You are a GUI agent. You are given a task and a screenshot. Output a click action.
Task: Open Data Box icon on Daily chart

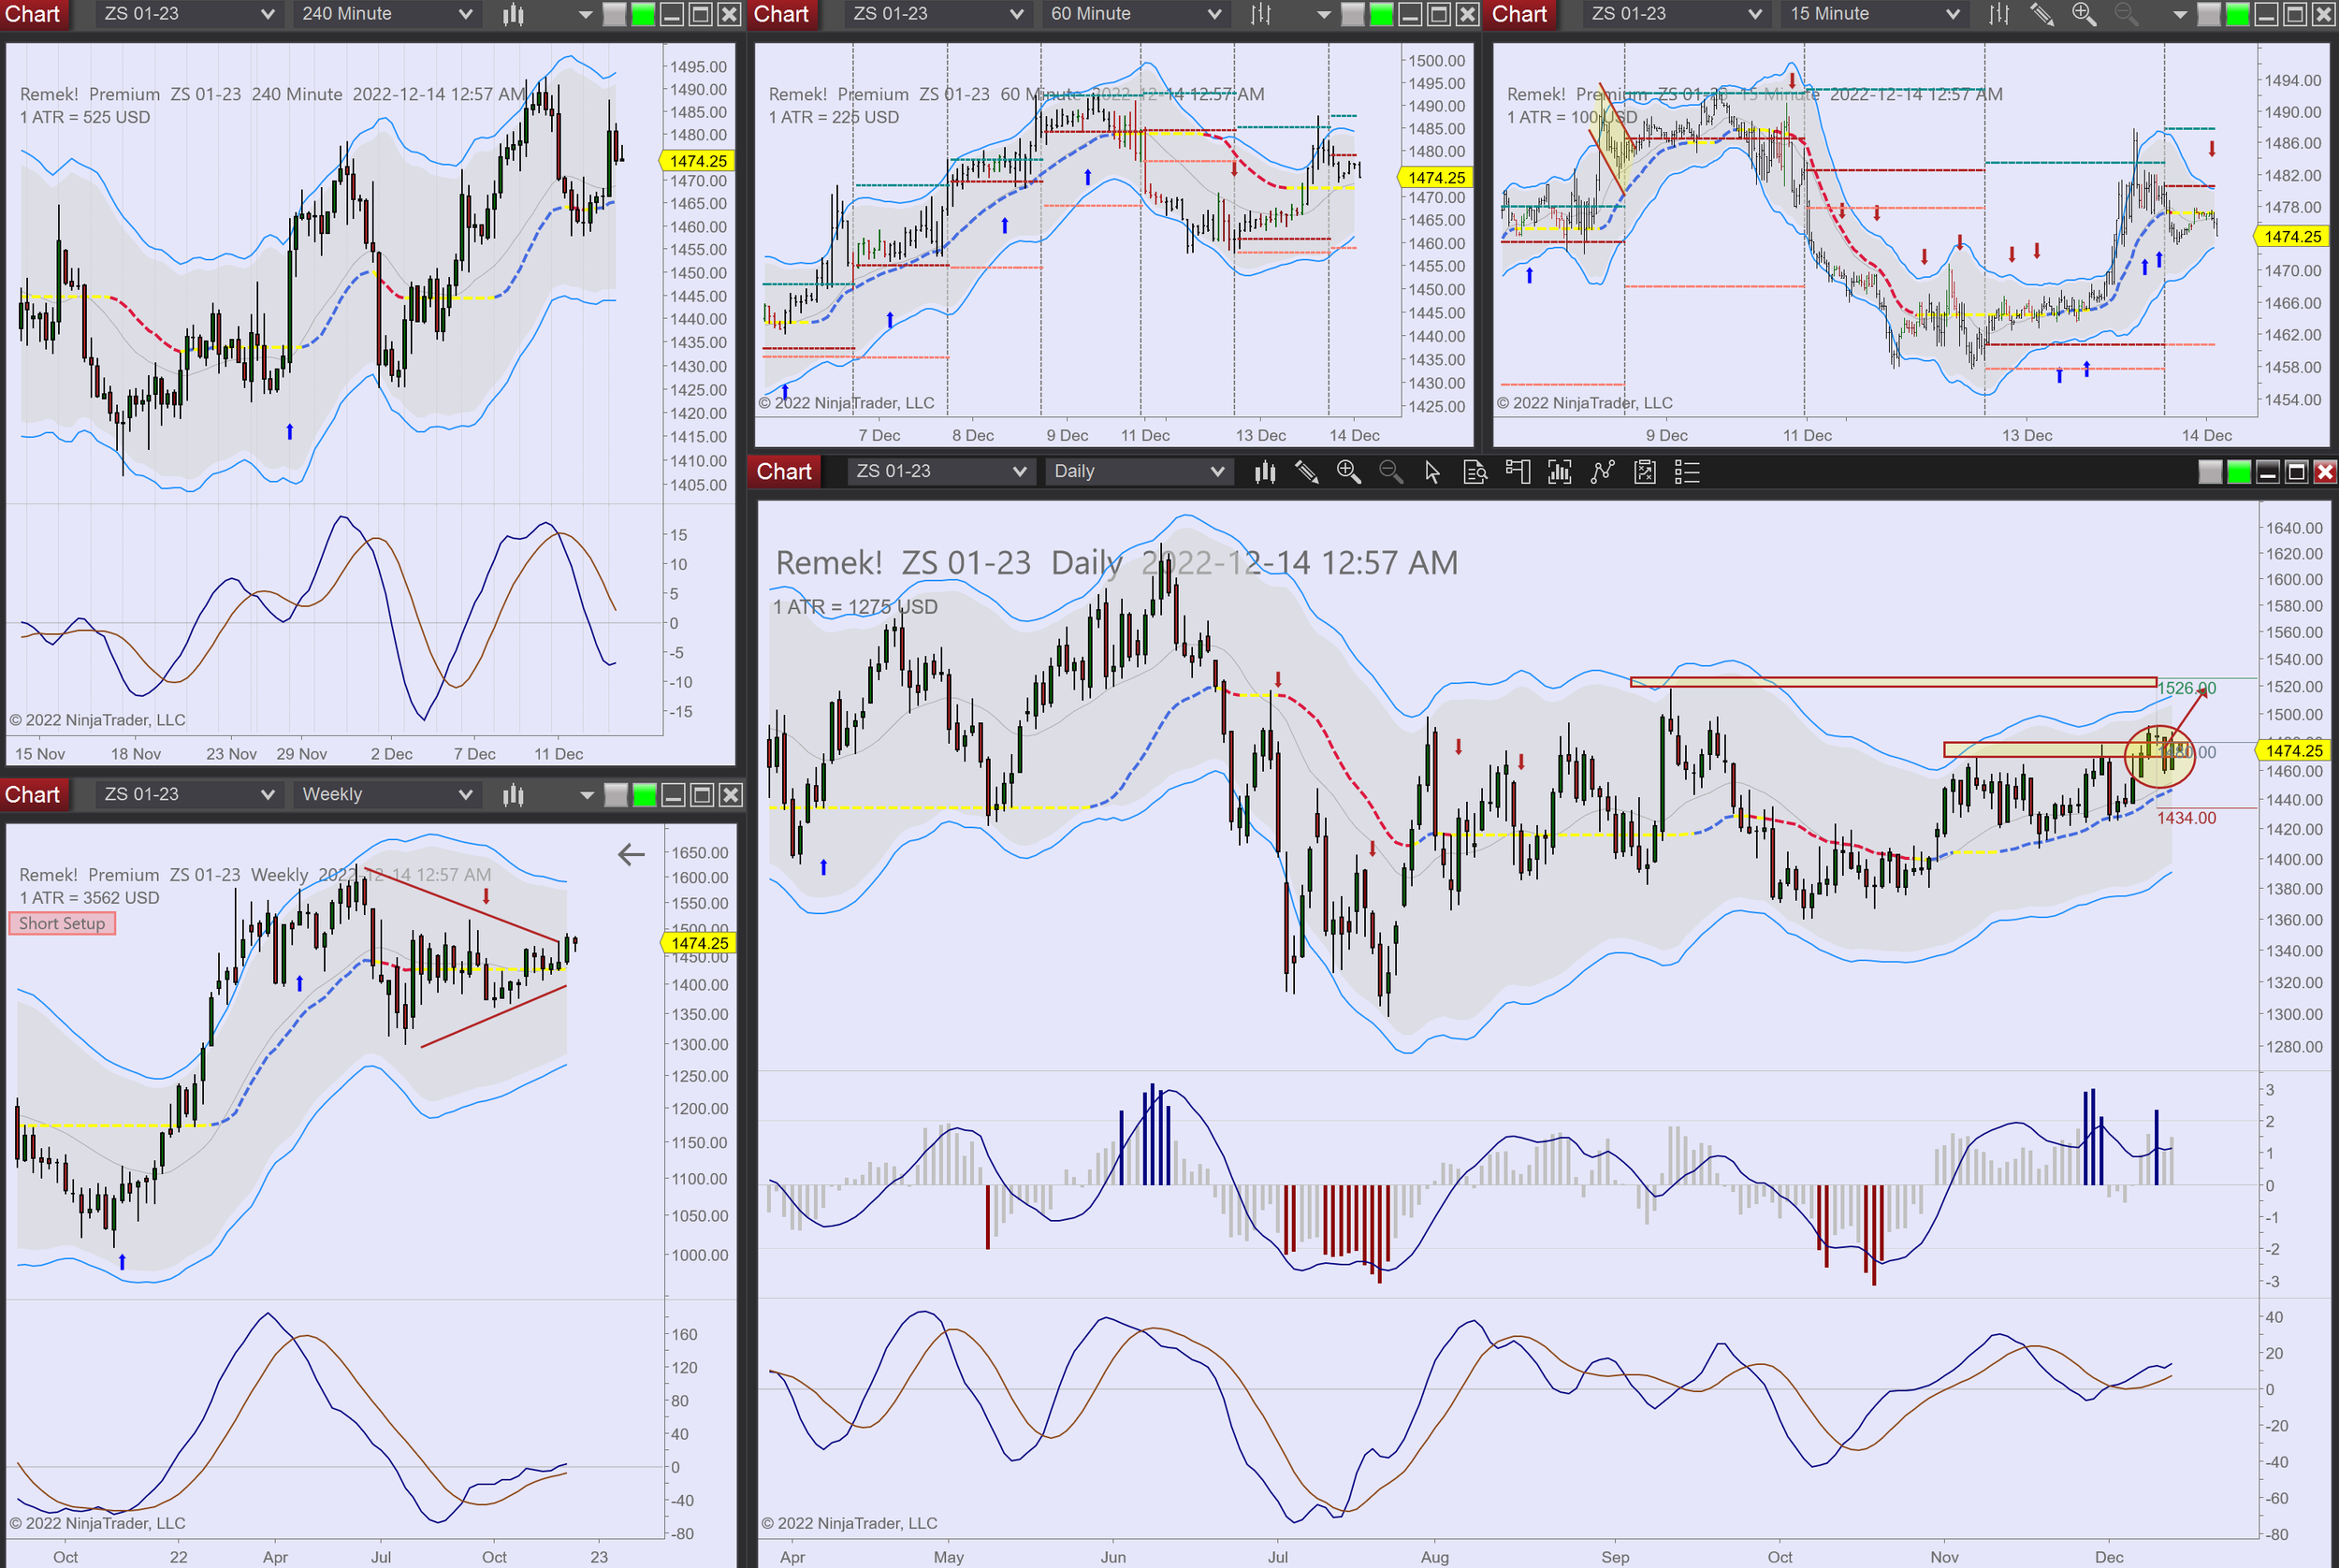pos(1475,472)
